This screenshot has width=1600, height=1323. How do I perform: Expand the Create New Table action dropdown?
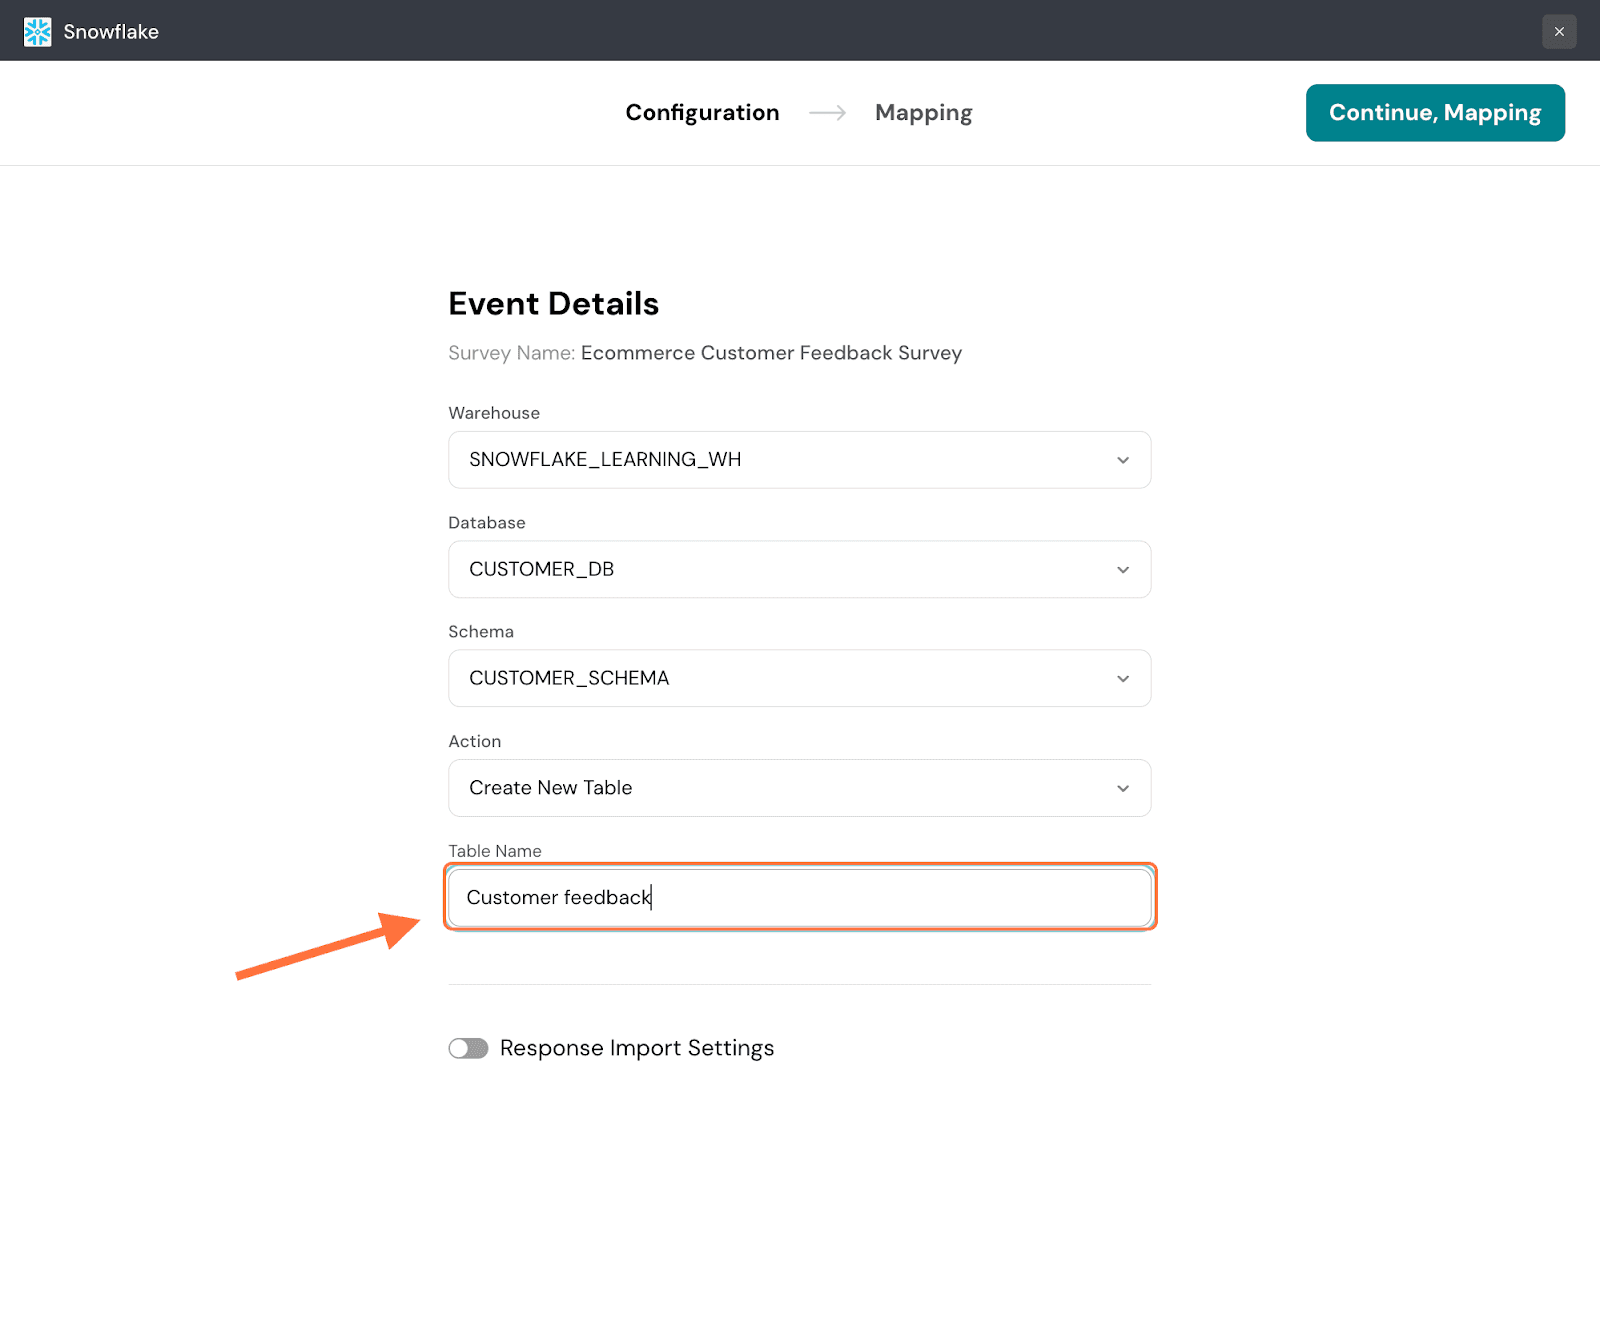point(780,788)
